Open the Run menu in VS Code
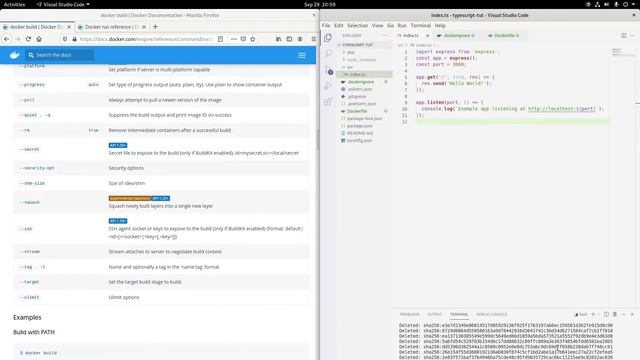This screenshot has width=640, height=360. 402,25
